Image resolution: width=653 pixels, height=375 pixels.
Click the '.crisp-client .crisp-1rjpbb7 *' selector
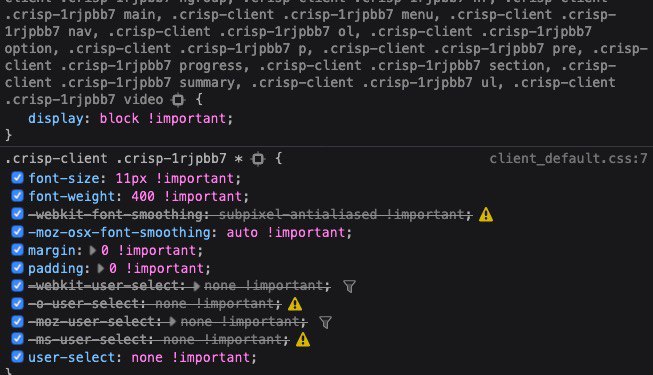pyautogui.click(x=124, y=159)
